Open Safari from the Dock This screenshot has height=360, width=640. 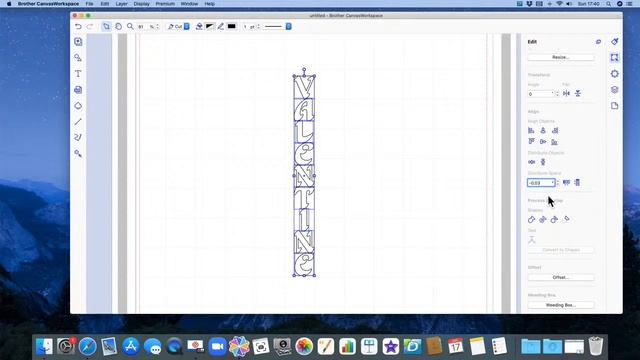coord(87,347)
